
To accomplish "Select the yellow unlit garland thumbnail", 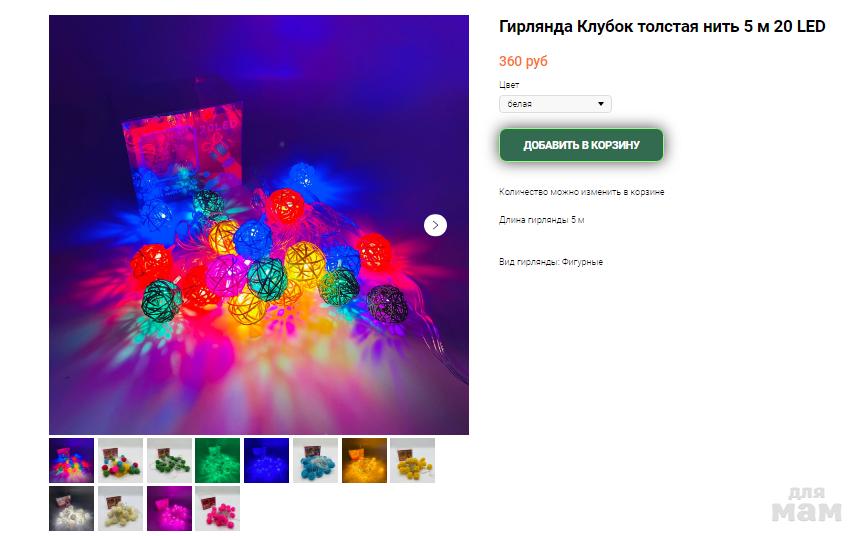I will 413,460.
